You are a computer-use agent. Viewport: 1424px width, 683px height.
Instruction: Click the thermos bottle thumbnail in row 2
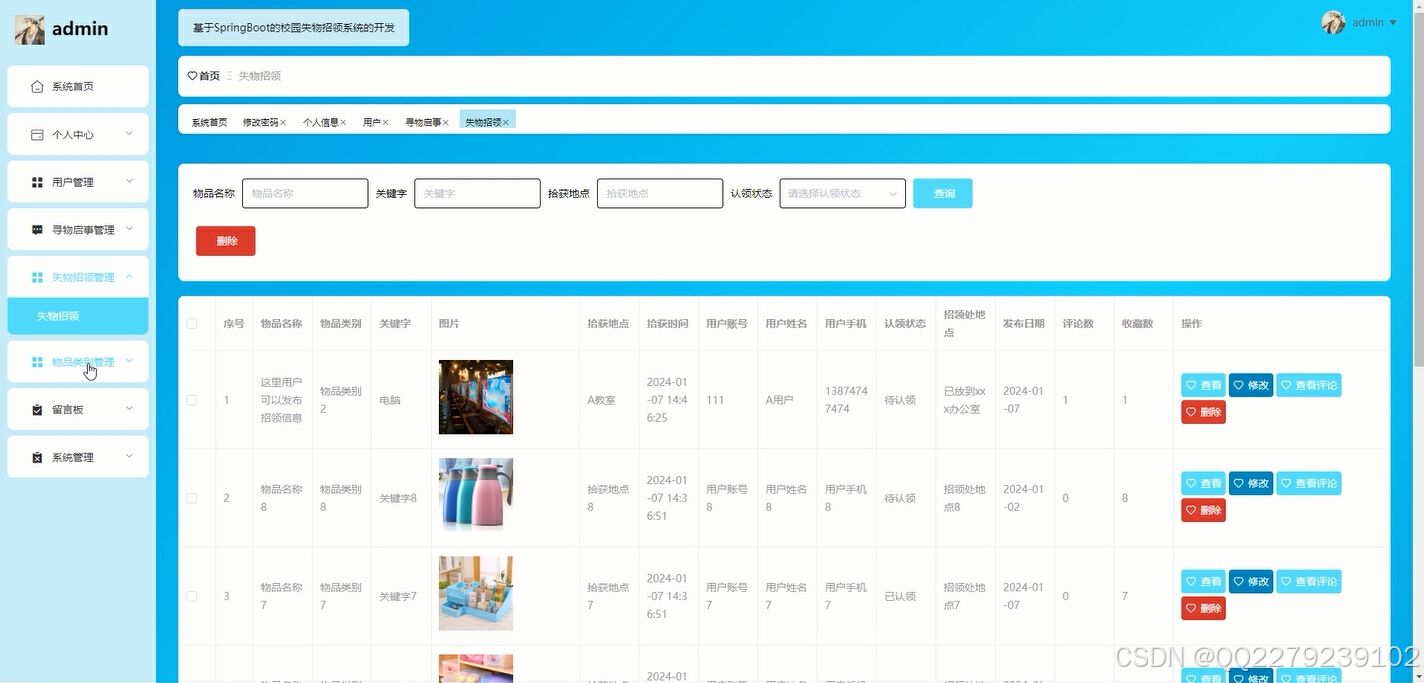tap(475, 495)
